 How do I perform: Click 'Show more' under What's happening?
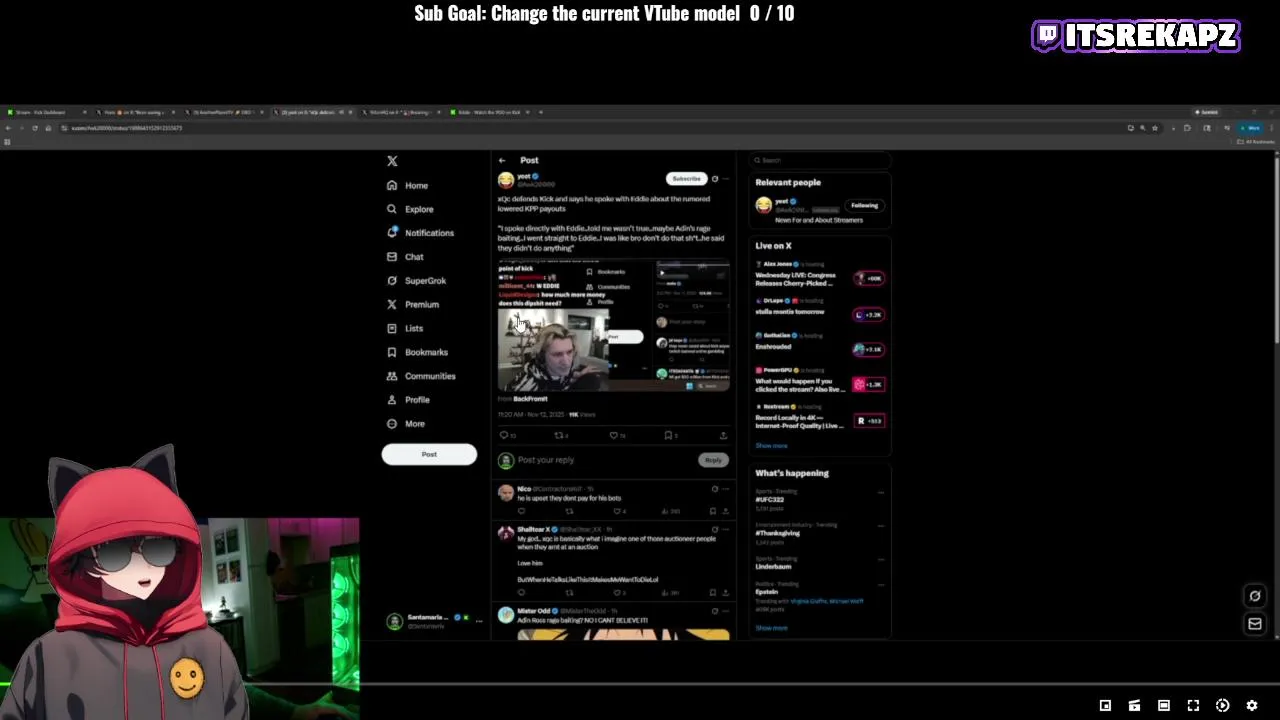tap(771, 628)
